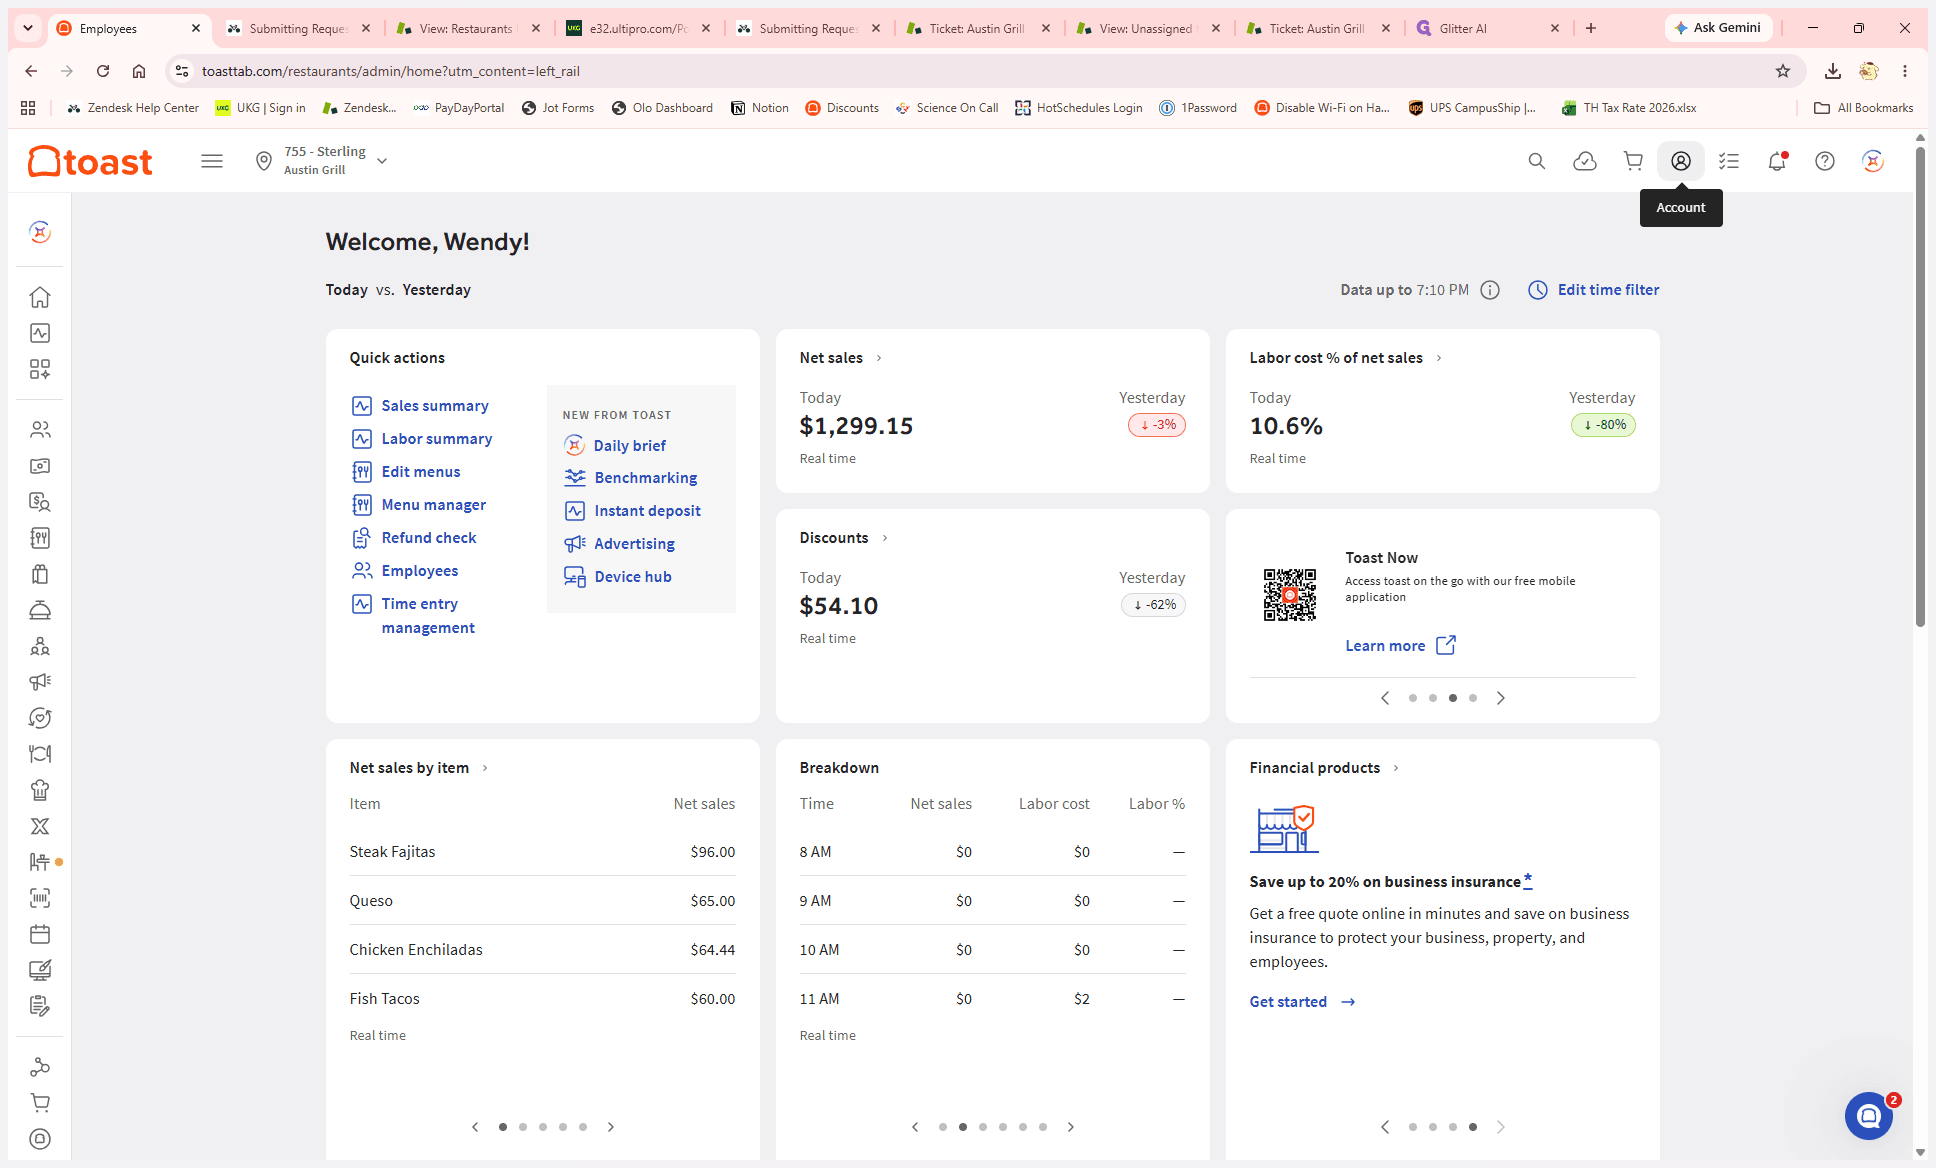
Task: Go to previous slide in Toast Now carousel
Action: [1385, 698]
